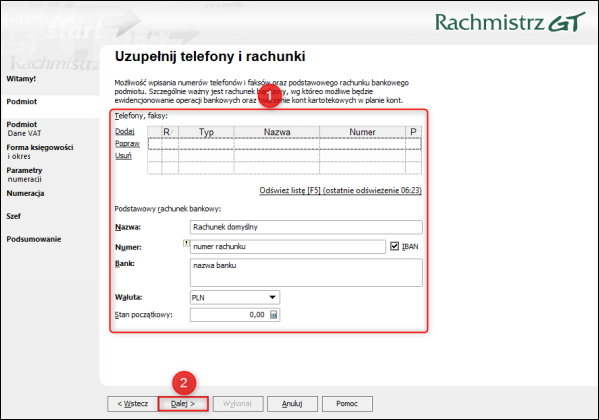The image size is (599, 420).
Task: Click the warning icon beside Numer field
Action: click(186, 243)
